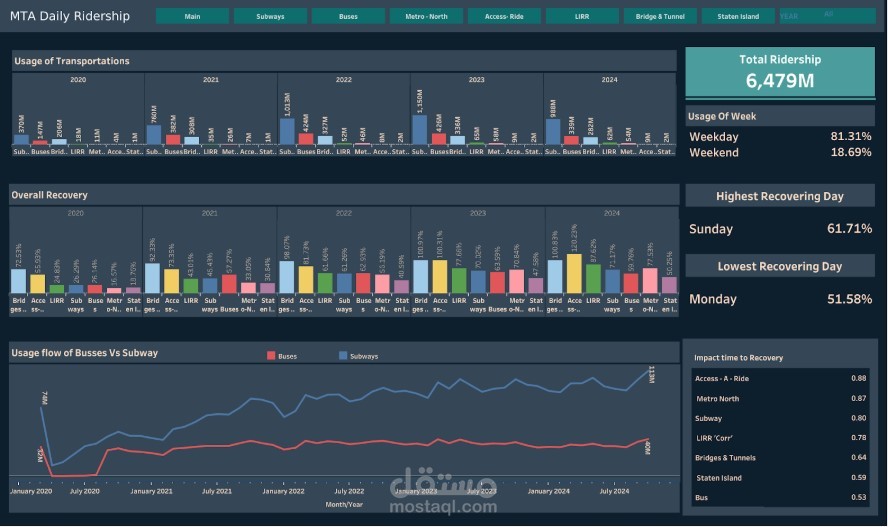Click the blue Subways legend swatch
The image size is (888, 527).
tap(343, 356)
